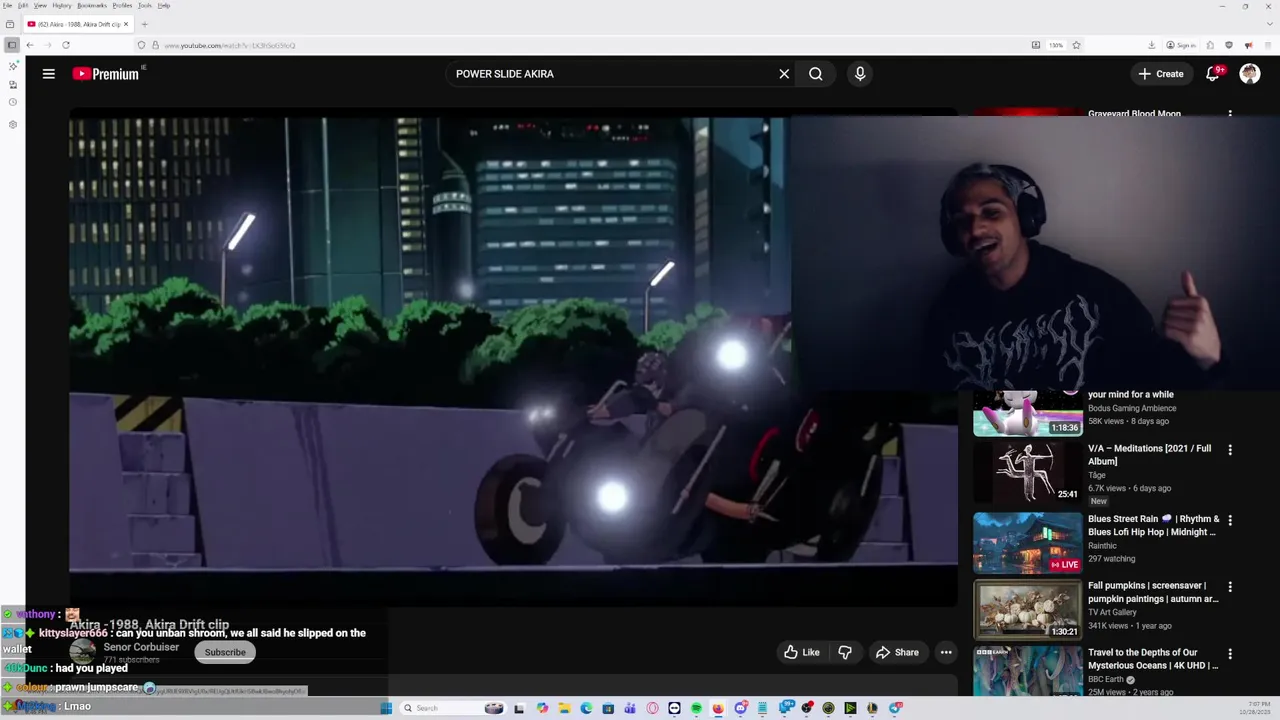Open the History menu

[61, 5]
